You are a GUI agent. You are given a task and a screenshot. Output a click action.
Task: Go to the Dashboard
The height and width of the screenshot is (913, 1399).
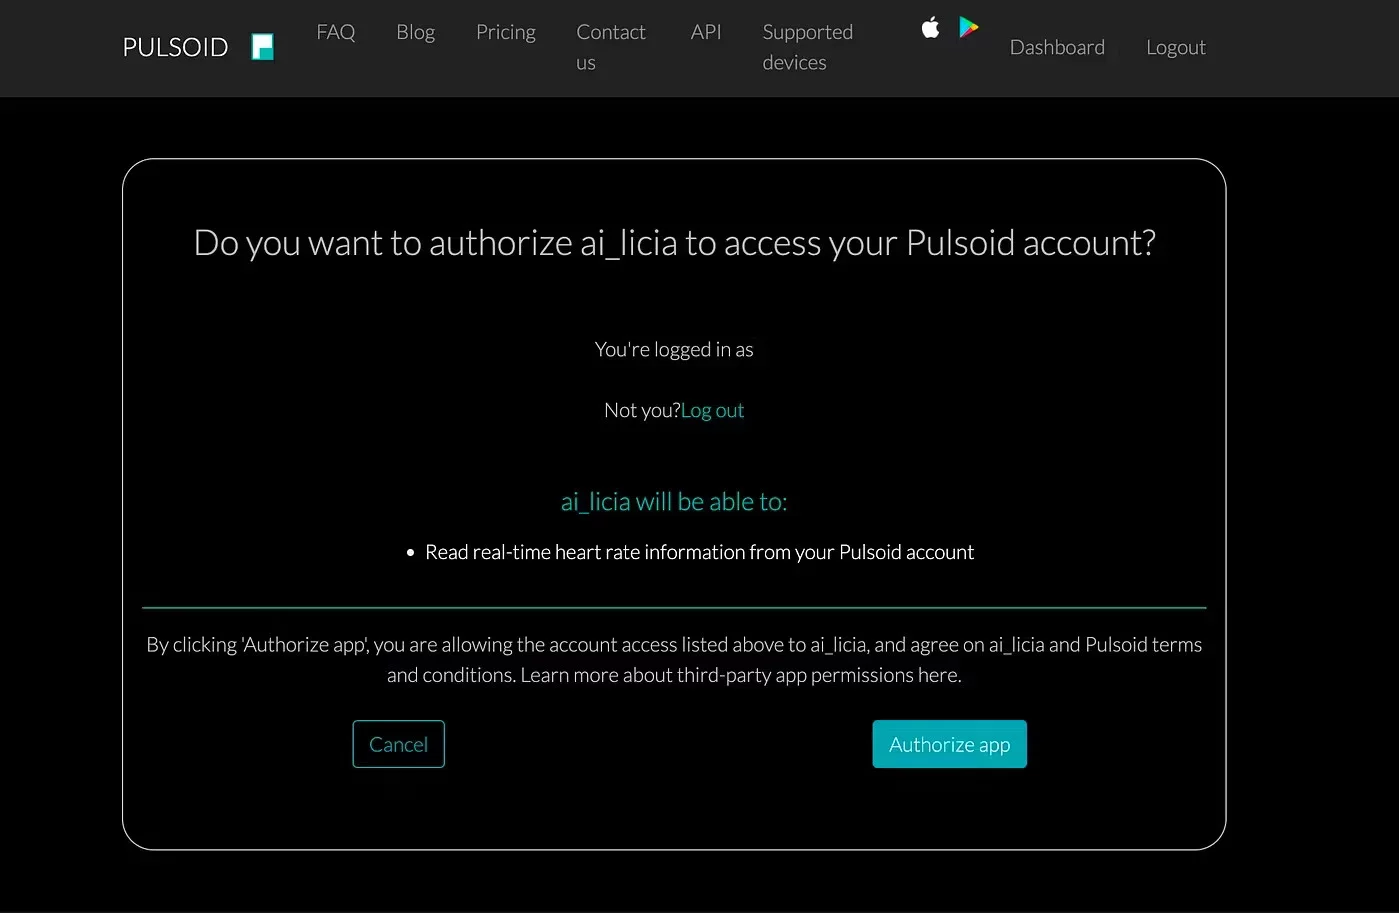click(x=1057, y=47)
